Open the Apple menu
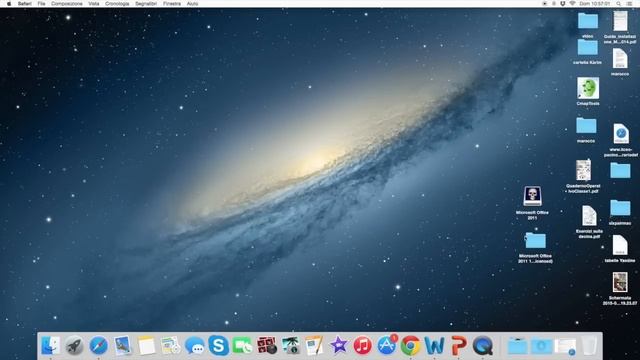 (9, 4)
